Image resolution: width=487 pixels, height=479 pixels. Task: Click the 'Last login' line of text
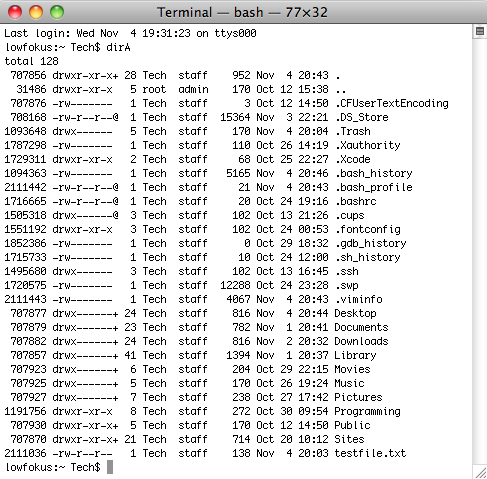[x=130, y=33]
